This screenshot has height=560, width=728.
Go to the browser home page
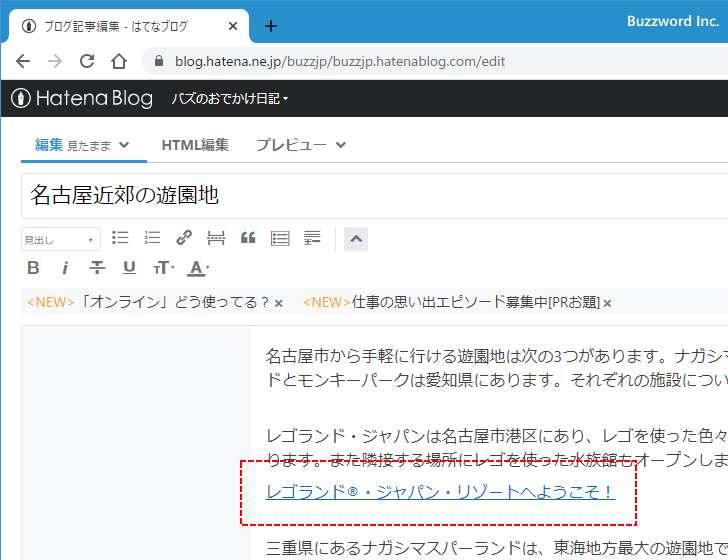pos(119,61)
